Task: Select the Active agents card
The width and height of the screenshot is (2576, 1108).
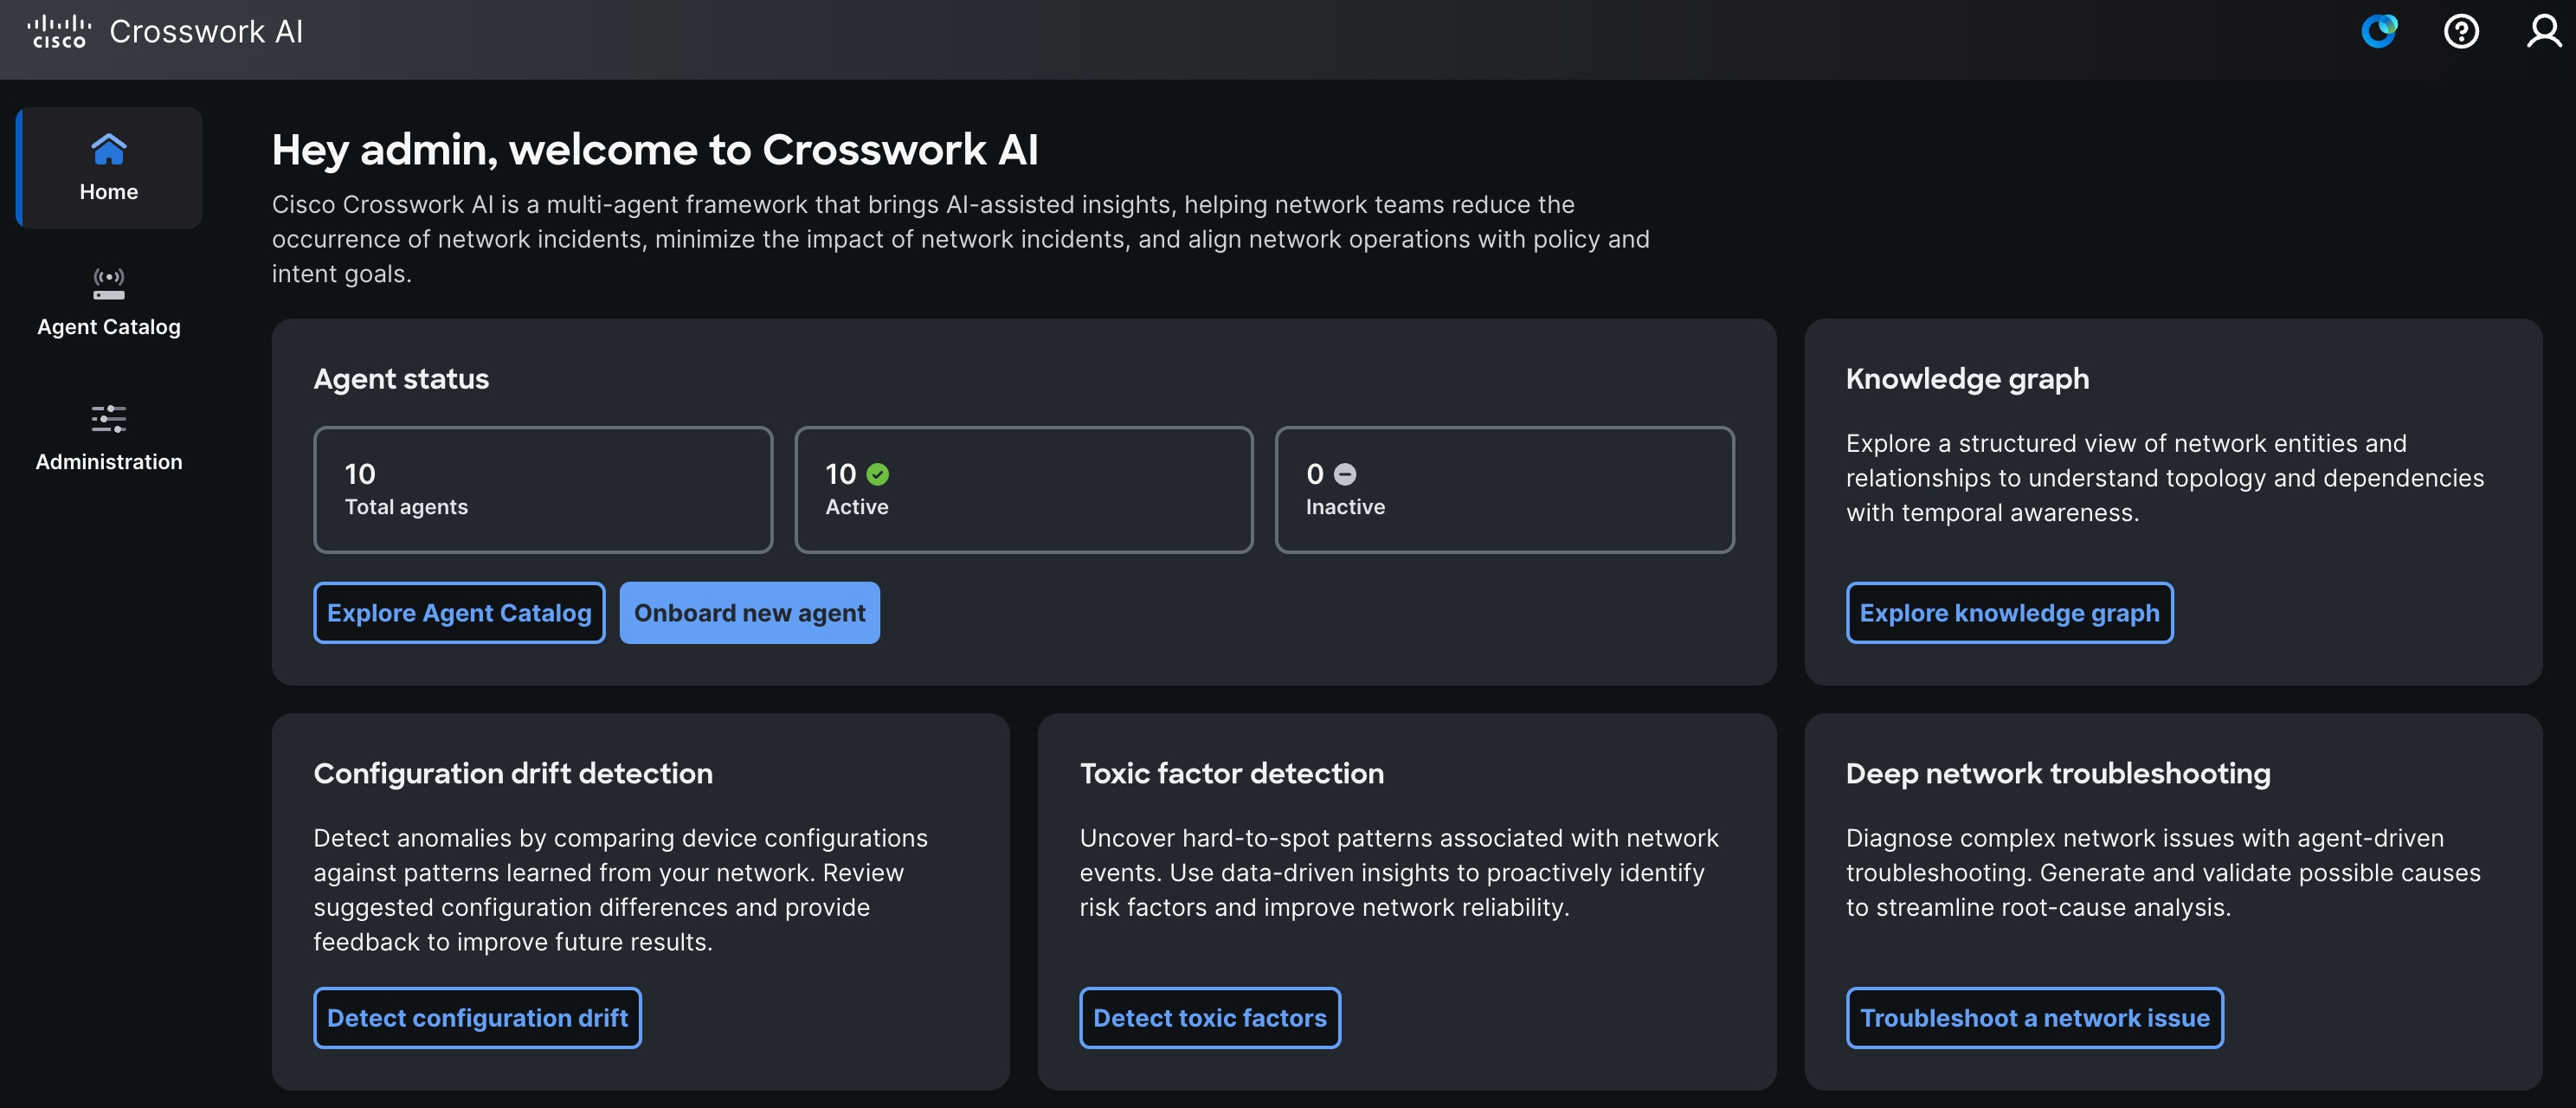Action: click(1024, 490)
